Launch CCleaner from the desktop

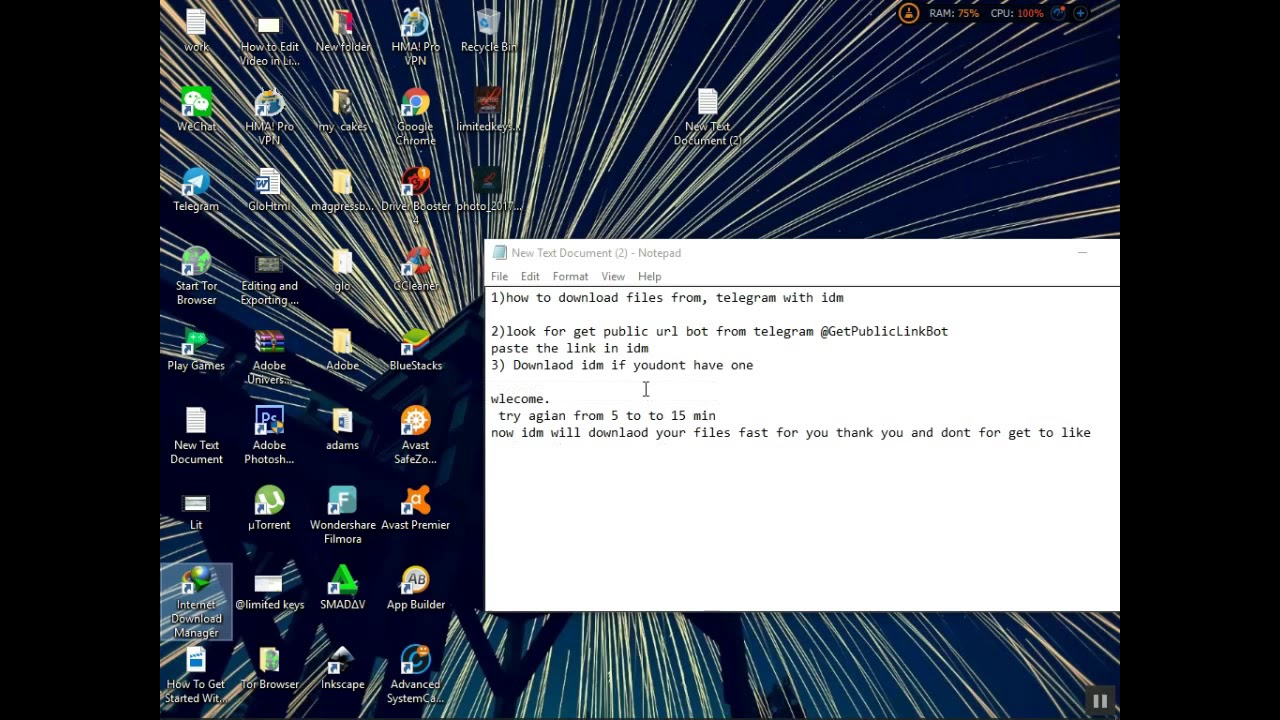tap(415, 270)
